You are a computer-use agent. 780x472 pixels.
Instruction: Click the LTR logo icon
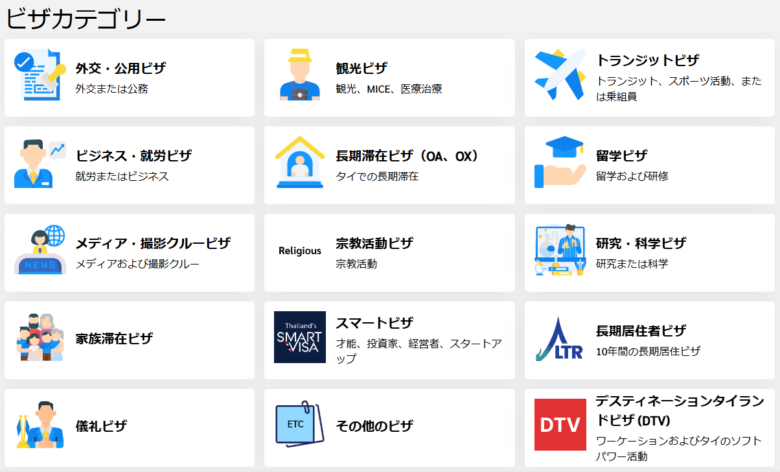point(560,339)
